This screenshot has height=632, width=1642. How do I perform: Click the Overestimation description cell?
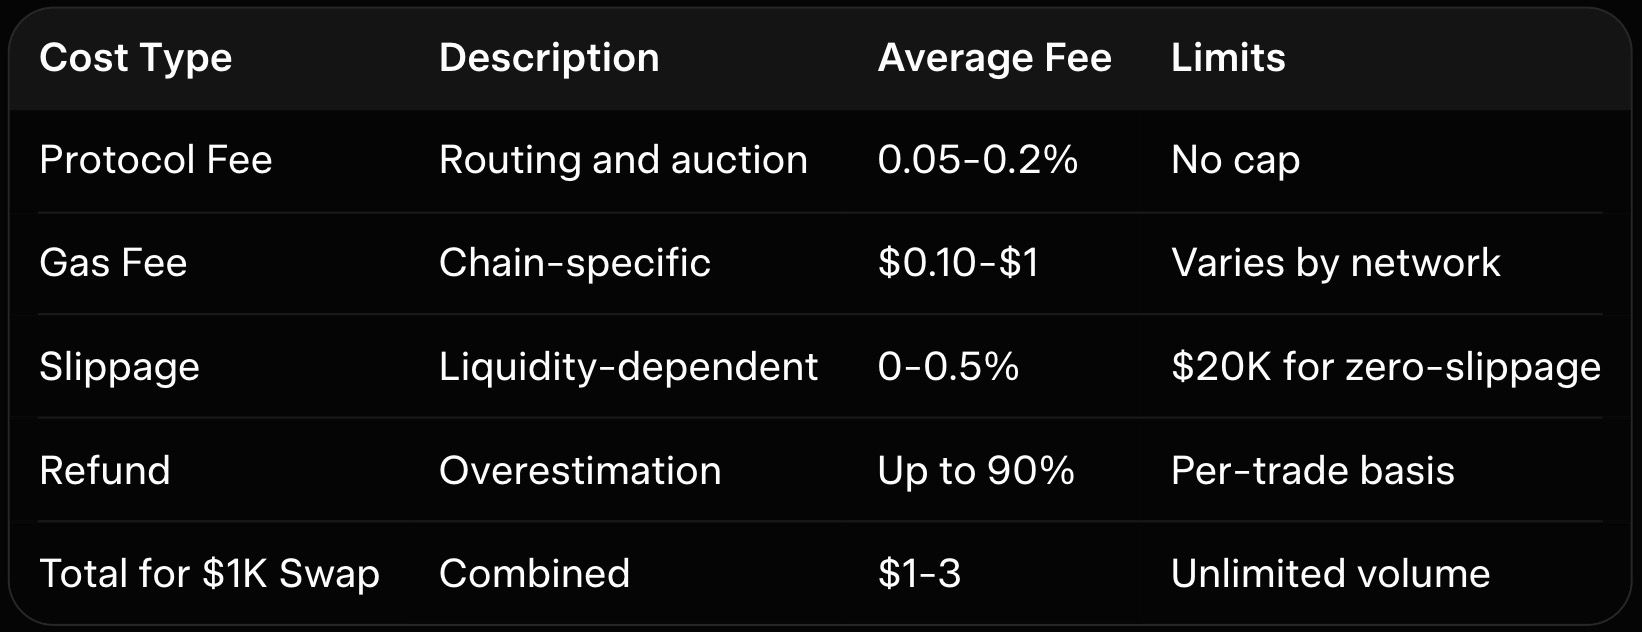click(x=580, y=470)
